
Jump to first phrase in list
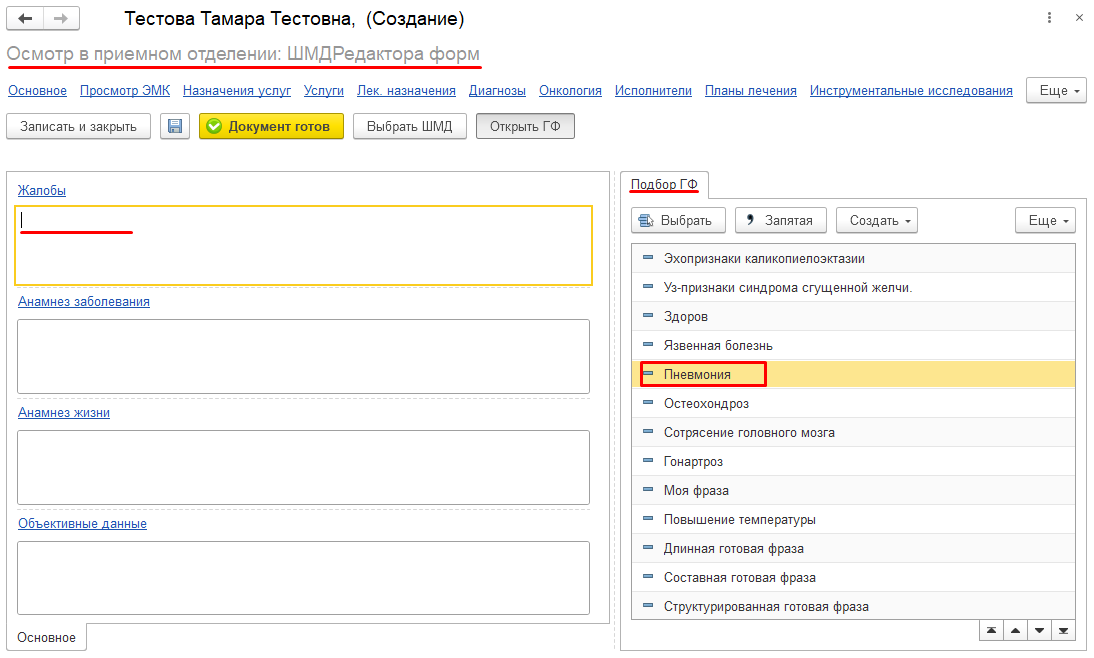coord(991,631)
